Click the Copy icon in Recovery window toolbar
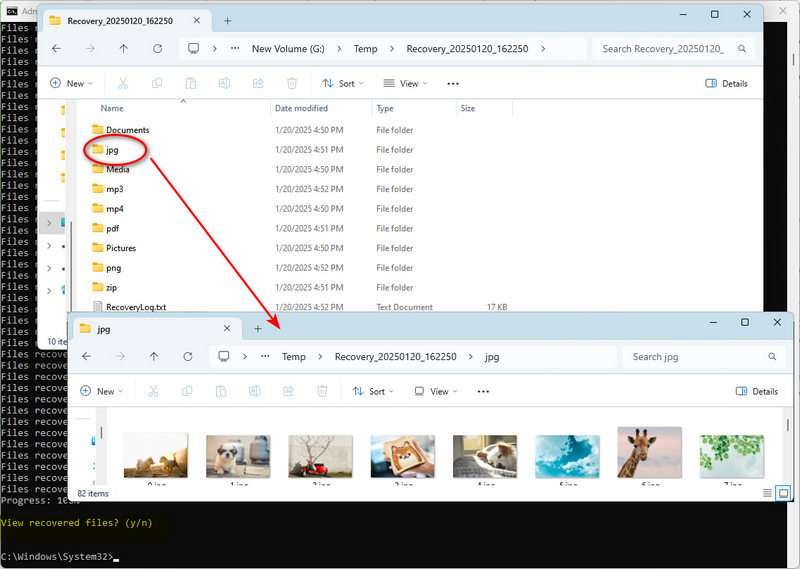Image resolution: width=800 pixels, height=569 pixels. pyautogui.click(x=157, y=83)
